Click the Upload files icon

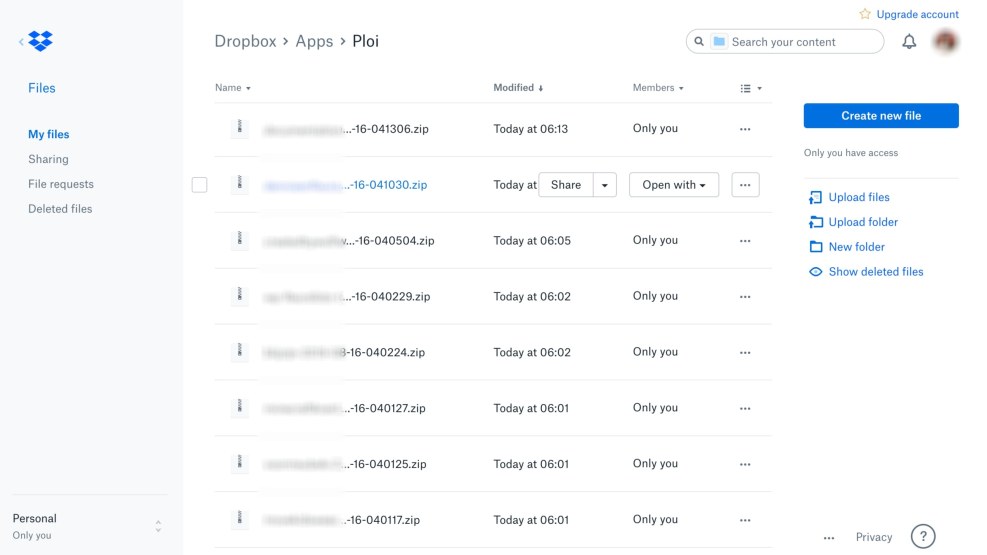pyautogui.click(x=815, y=198)
